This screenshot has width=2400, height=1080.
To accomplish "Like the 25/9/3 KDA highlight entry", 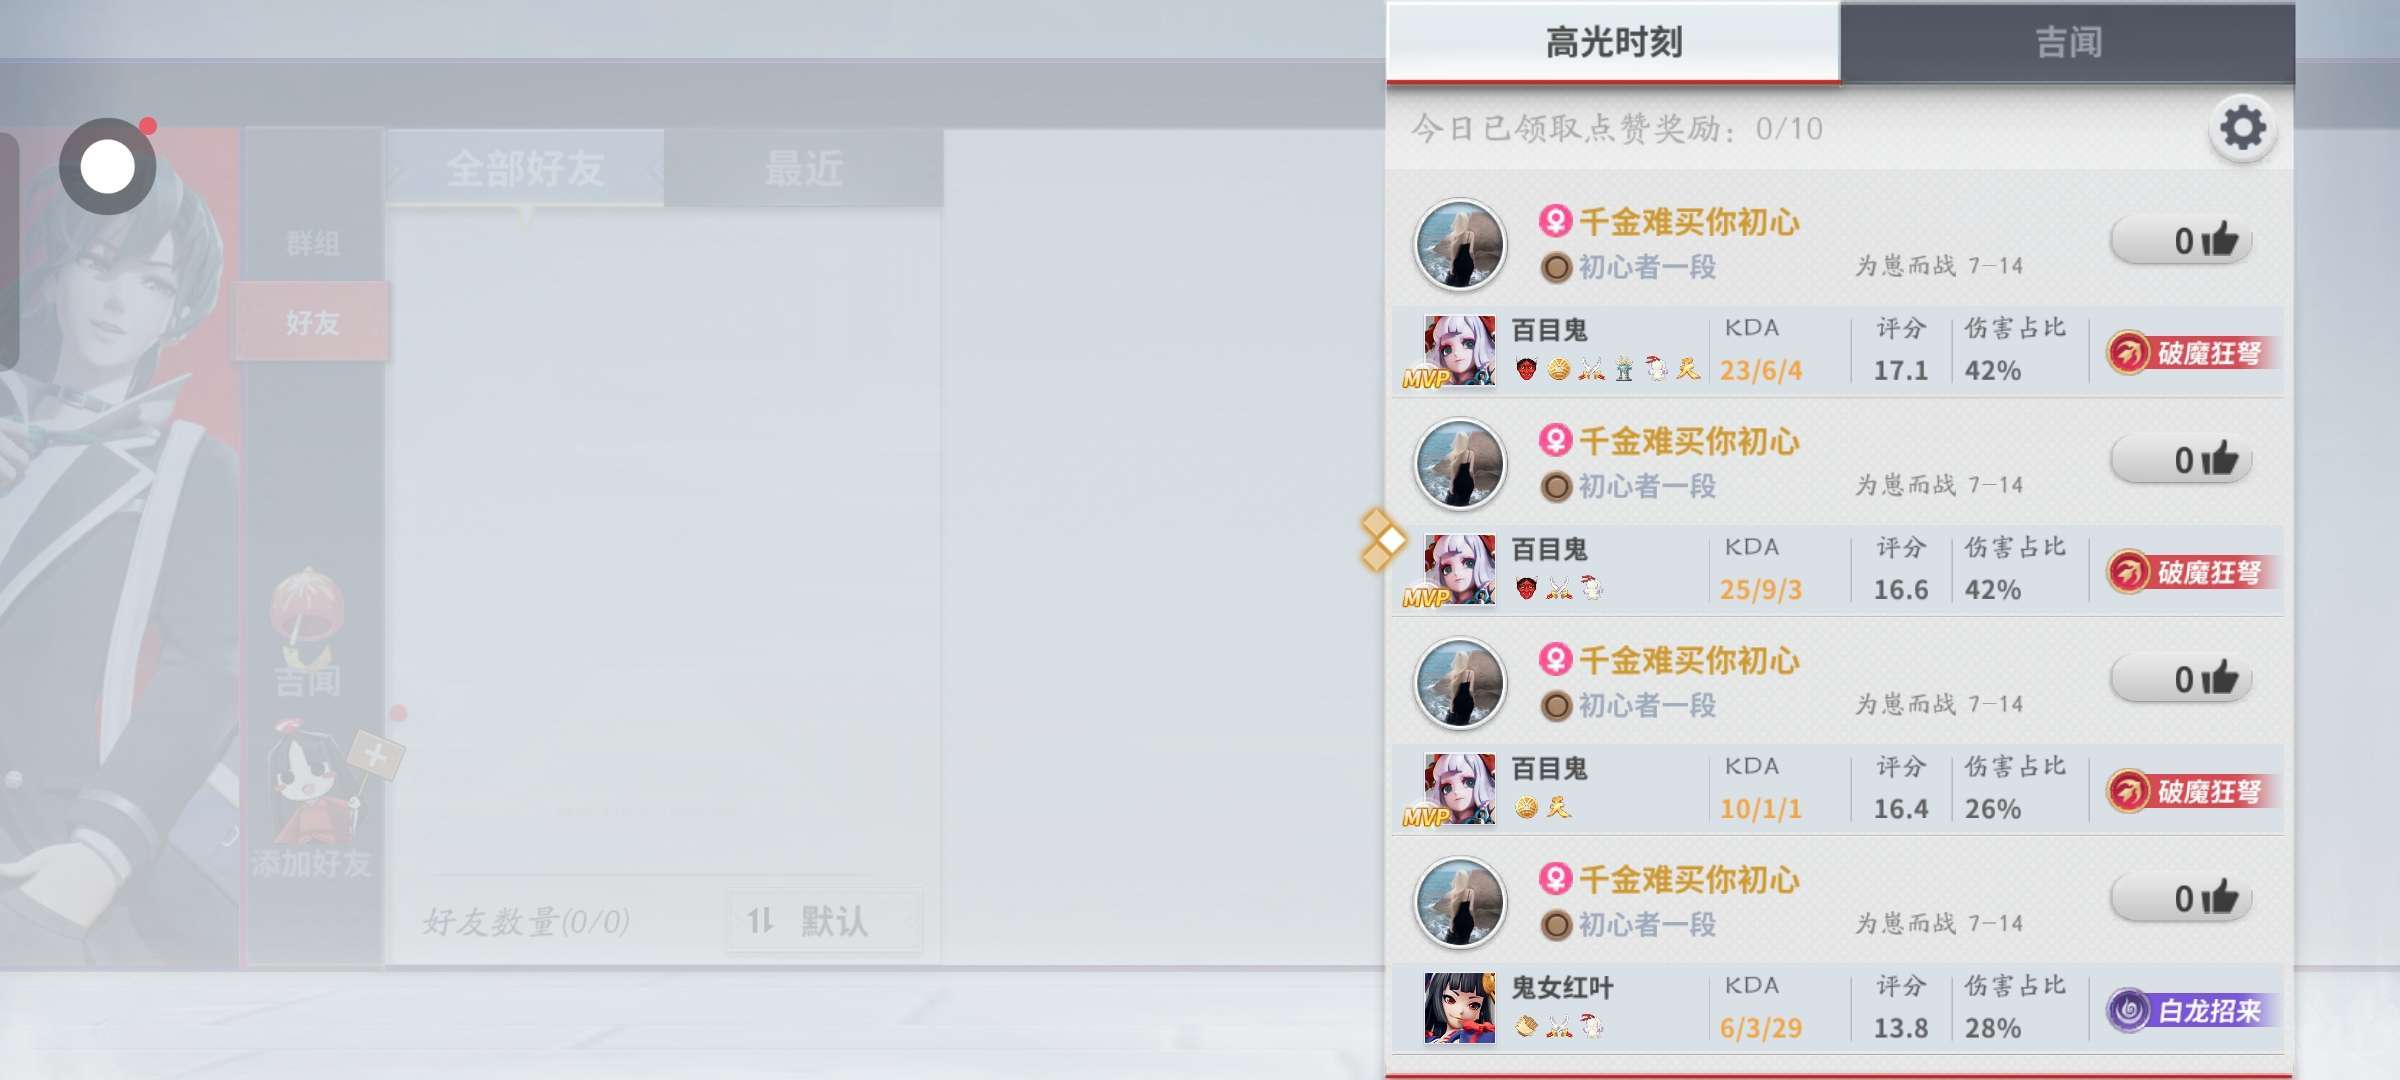I will 2181,460.
